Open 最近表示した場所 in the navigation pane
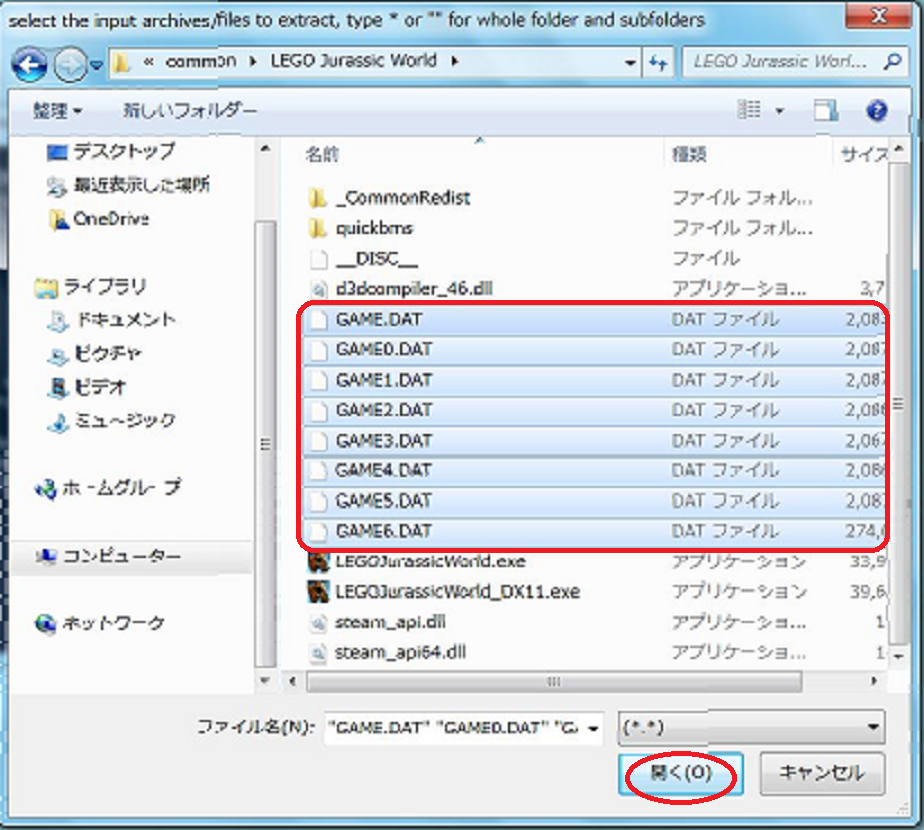Screen dimensions: 924x830 coord(128,185)
